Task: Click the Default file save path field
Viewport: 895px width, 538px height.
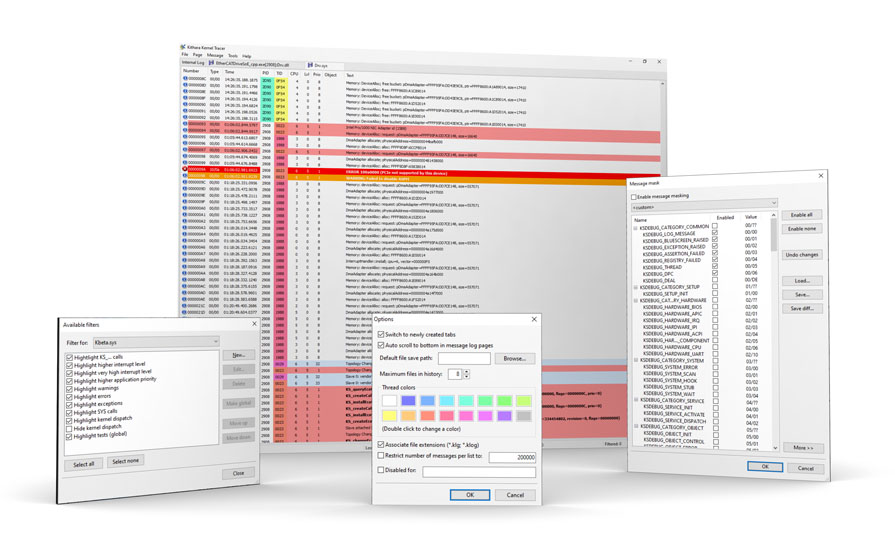Action: [x=464, y=358]
